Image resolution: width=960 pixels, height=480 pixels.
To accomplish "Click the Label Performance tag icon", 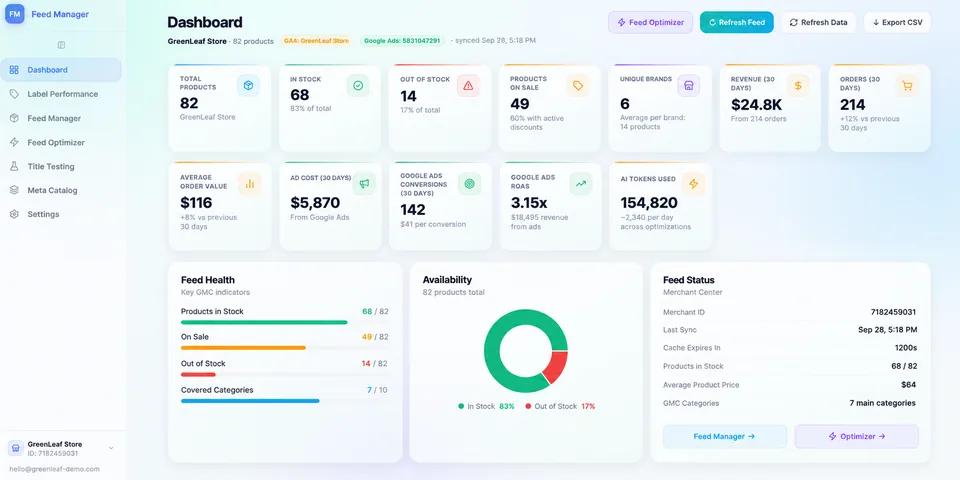I will [x=14, y=94].
